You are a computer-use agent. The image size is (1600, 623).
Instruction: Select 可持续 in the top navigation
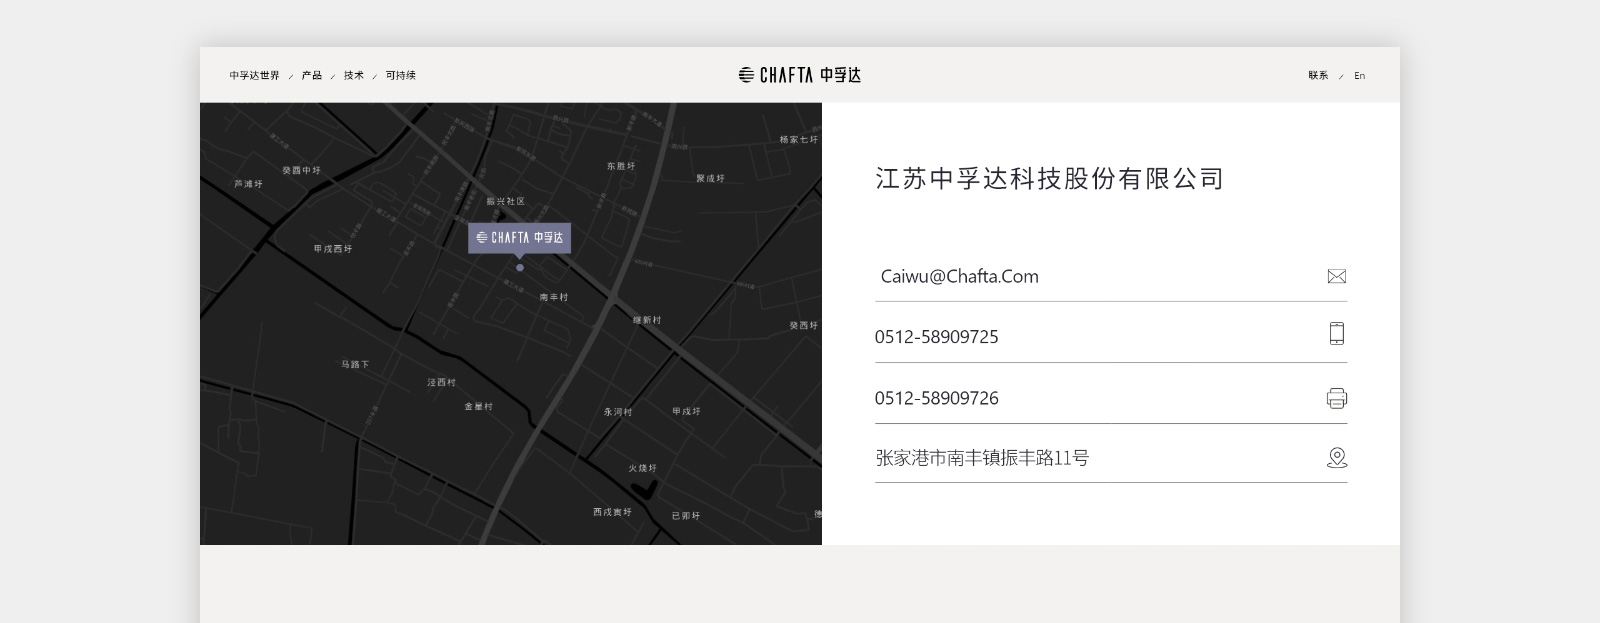click(x=401, y=76)
